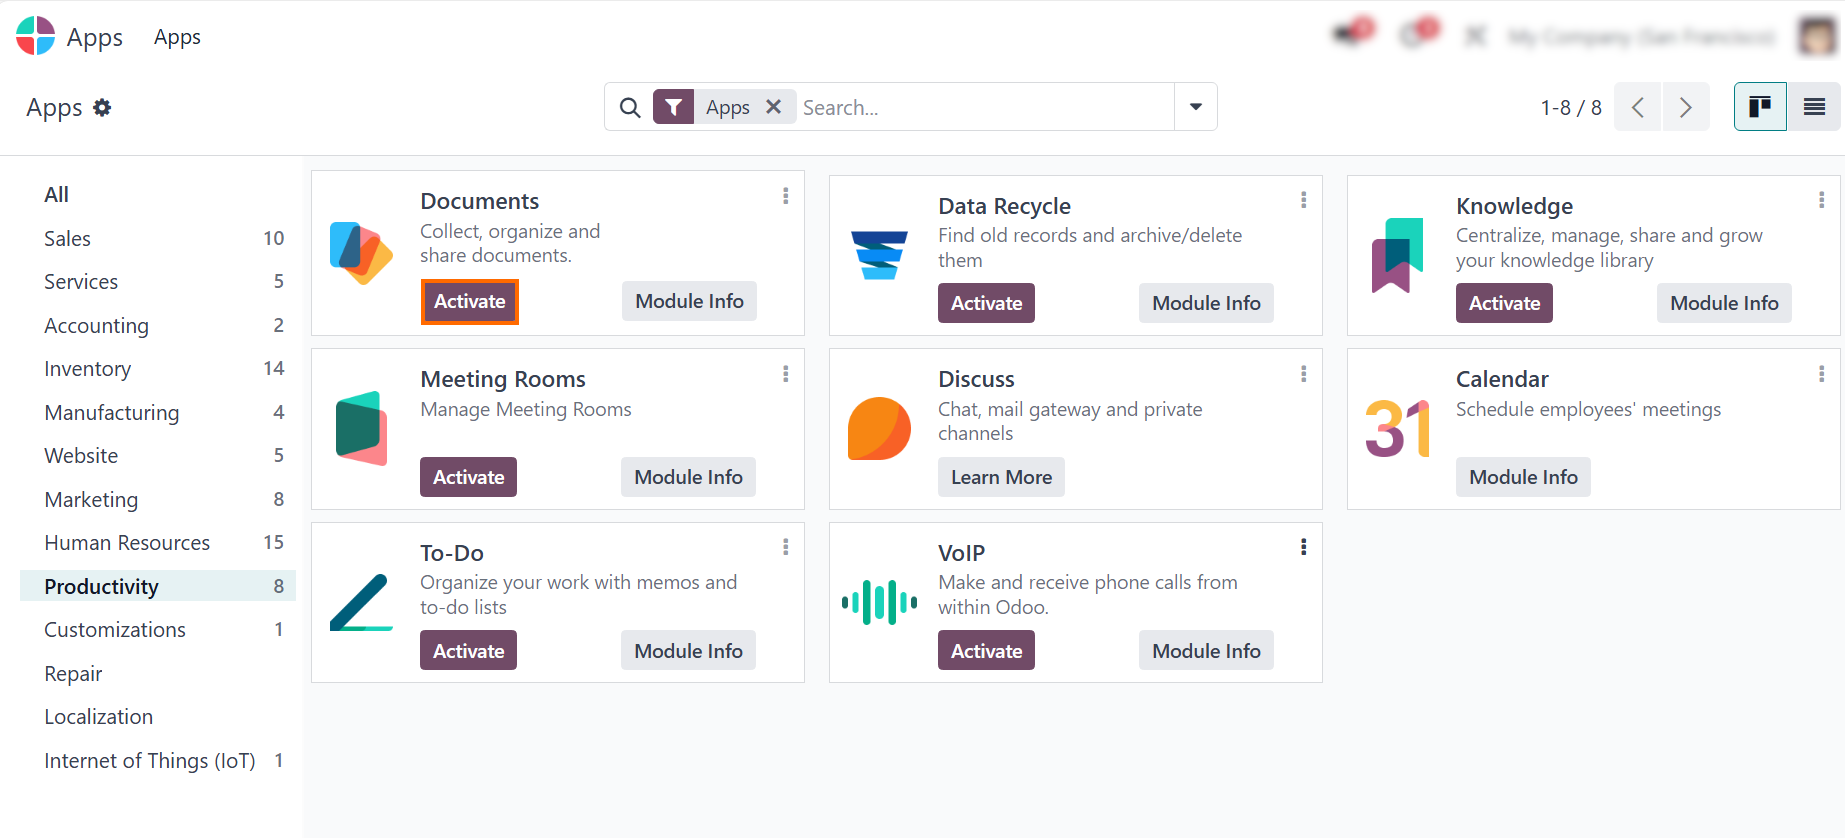Go to previous page of apps
The width and height of the screenshot is (1848, 838).
(x=1638, y=107)
